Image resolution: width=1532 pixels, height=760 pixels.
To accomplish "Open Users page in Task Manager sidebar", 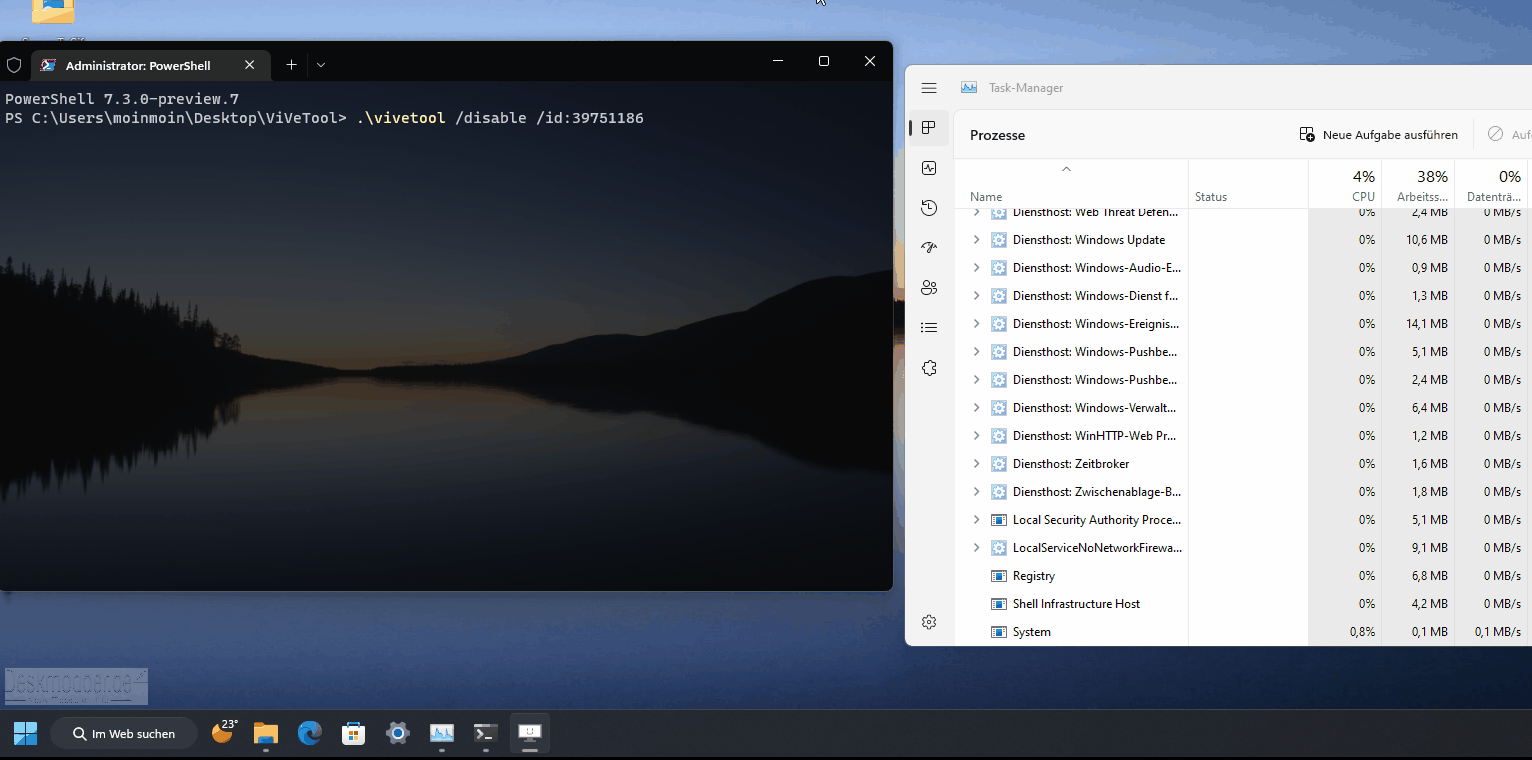I will [929, 288].
